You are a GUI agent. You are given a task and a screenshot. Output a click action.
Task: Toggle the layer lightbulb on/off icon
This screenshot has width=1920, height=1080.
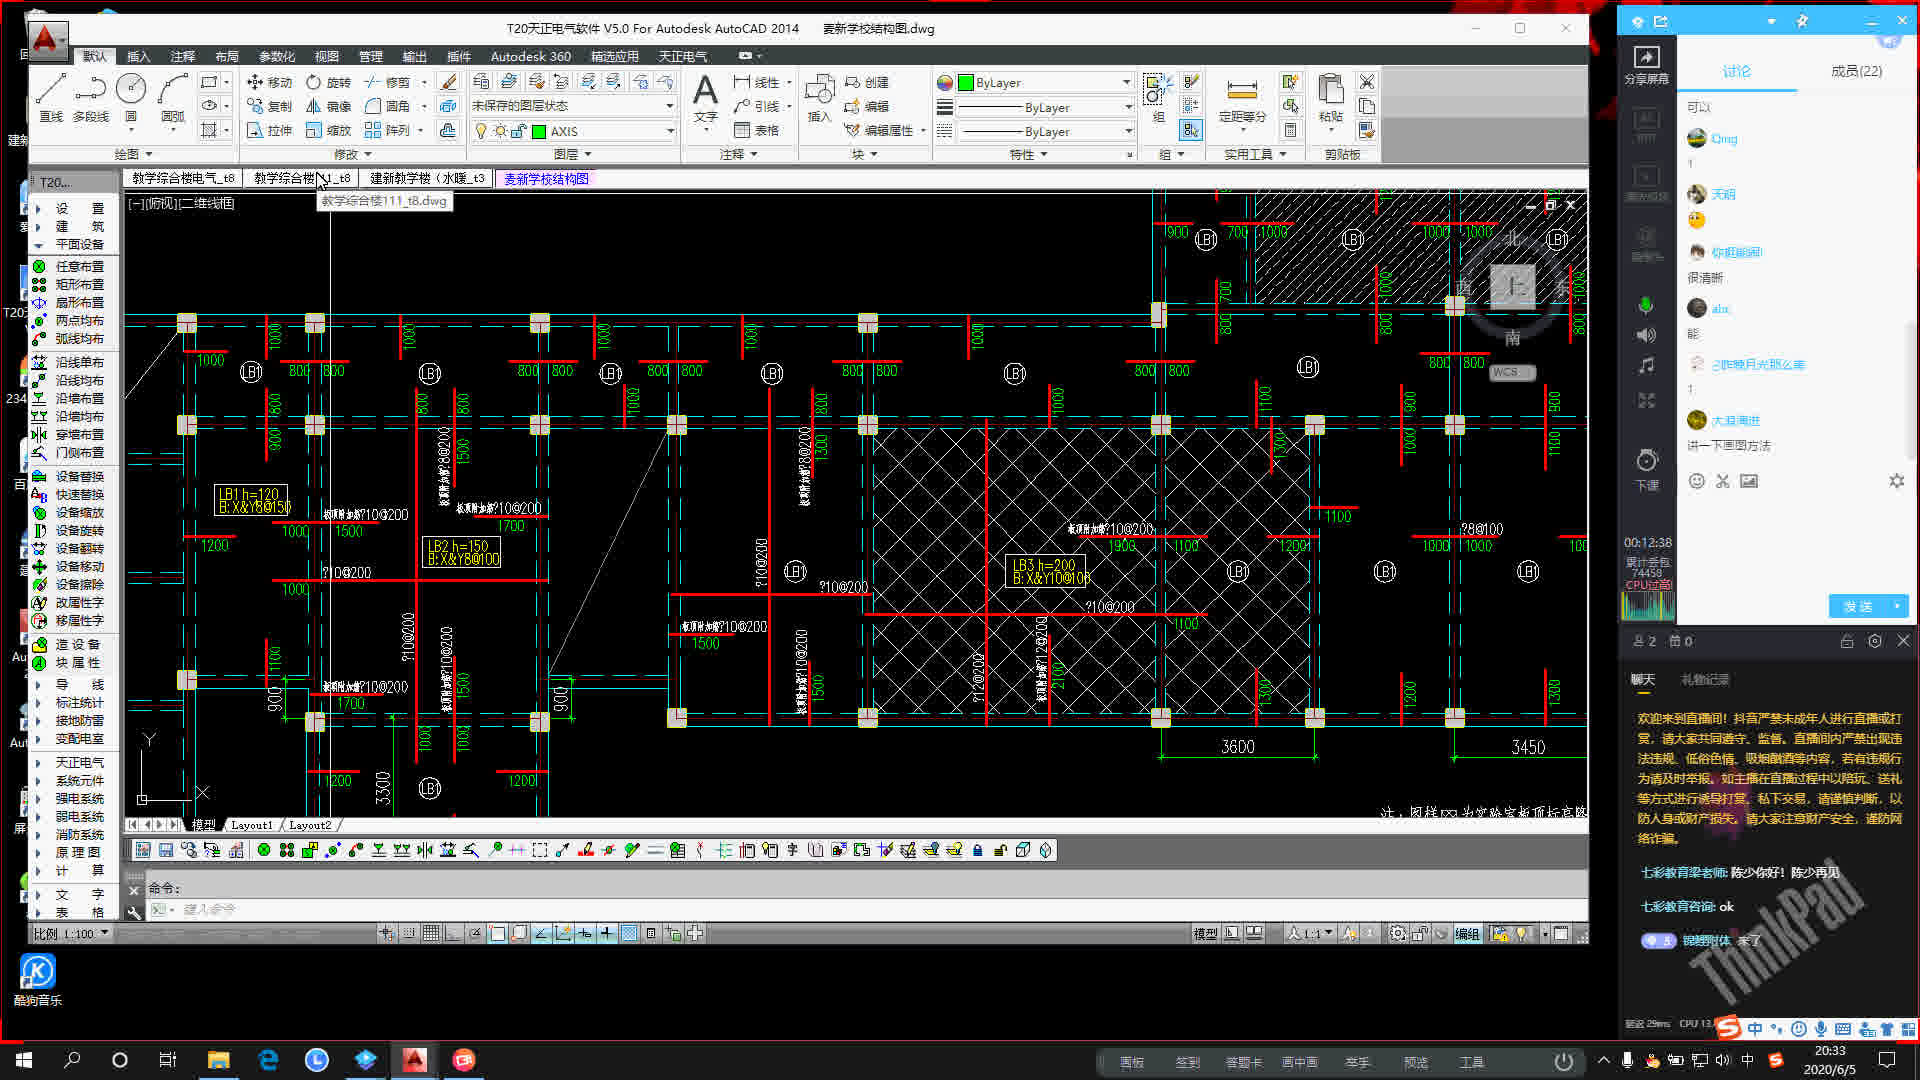point(481,131)
